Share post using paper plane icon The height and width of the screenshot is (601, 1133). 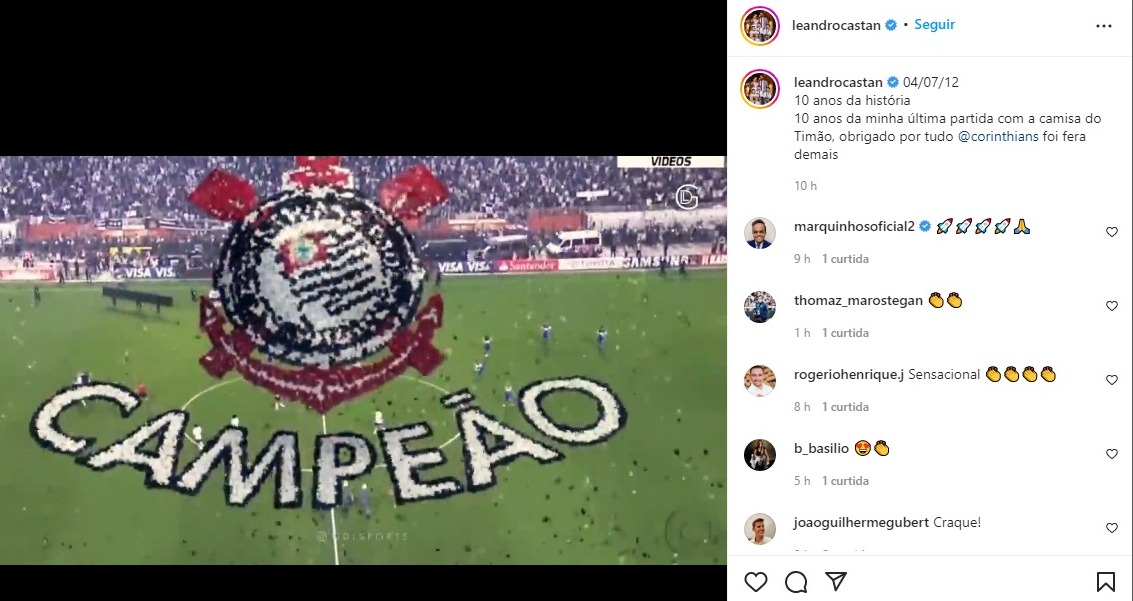[836, 581]
